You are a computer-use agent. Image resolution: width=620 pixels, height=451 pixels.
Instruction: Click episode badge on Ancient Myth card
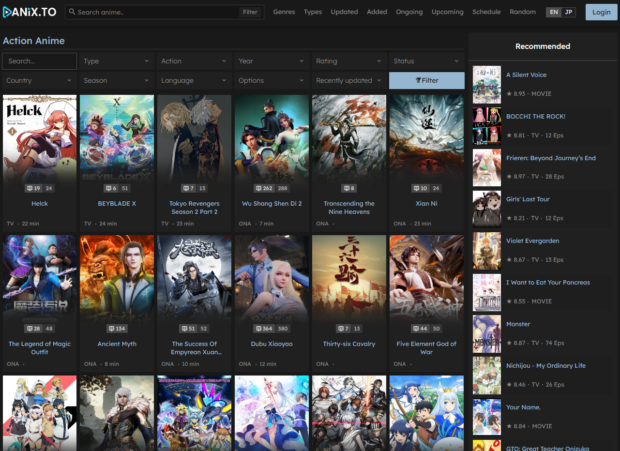[116, 328]
